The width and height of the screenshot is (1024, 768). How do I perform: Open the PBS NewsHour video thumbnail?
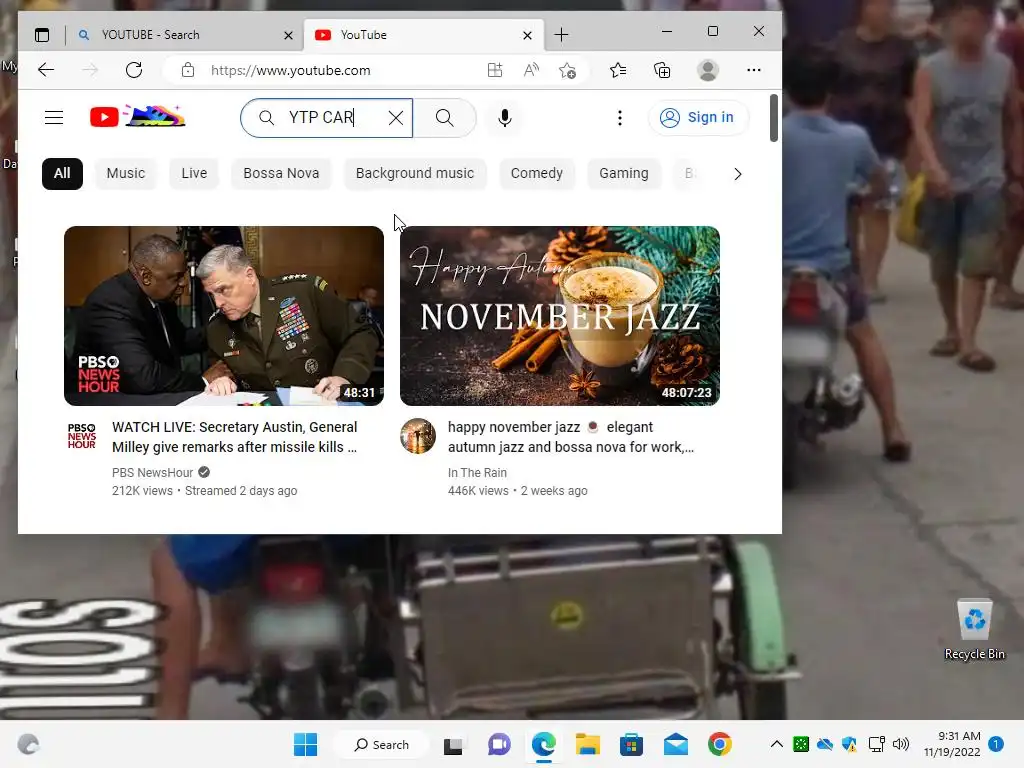coord(224,316)
